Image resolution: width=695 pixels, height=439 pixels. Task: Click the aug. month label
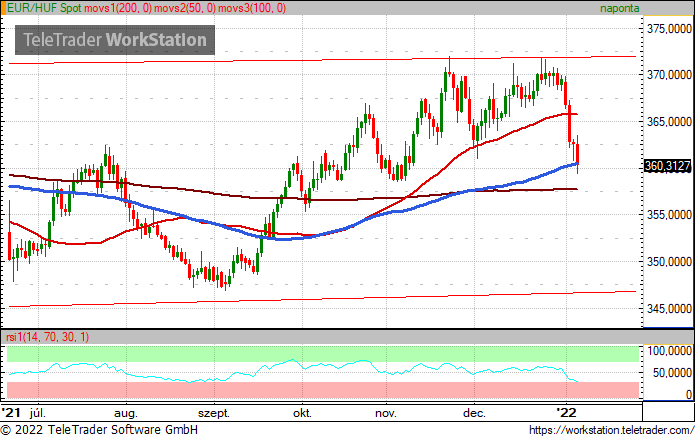coord(126,414)
